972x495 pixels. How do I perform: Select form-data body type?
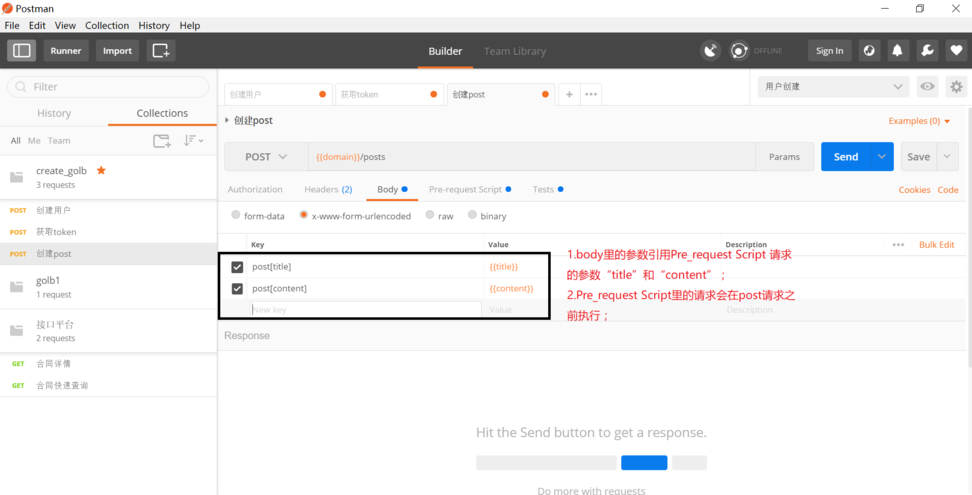pyautogui.click(x=236, y=215)
